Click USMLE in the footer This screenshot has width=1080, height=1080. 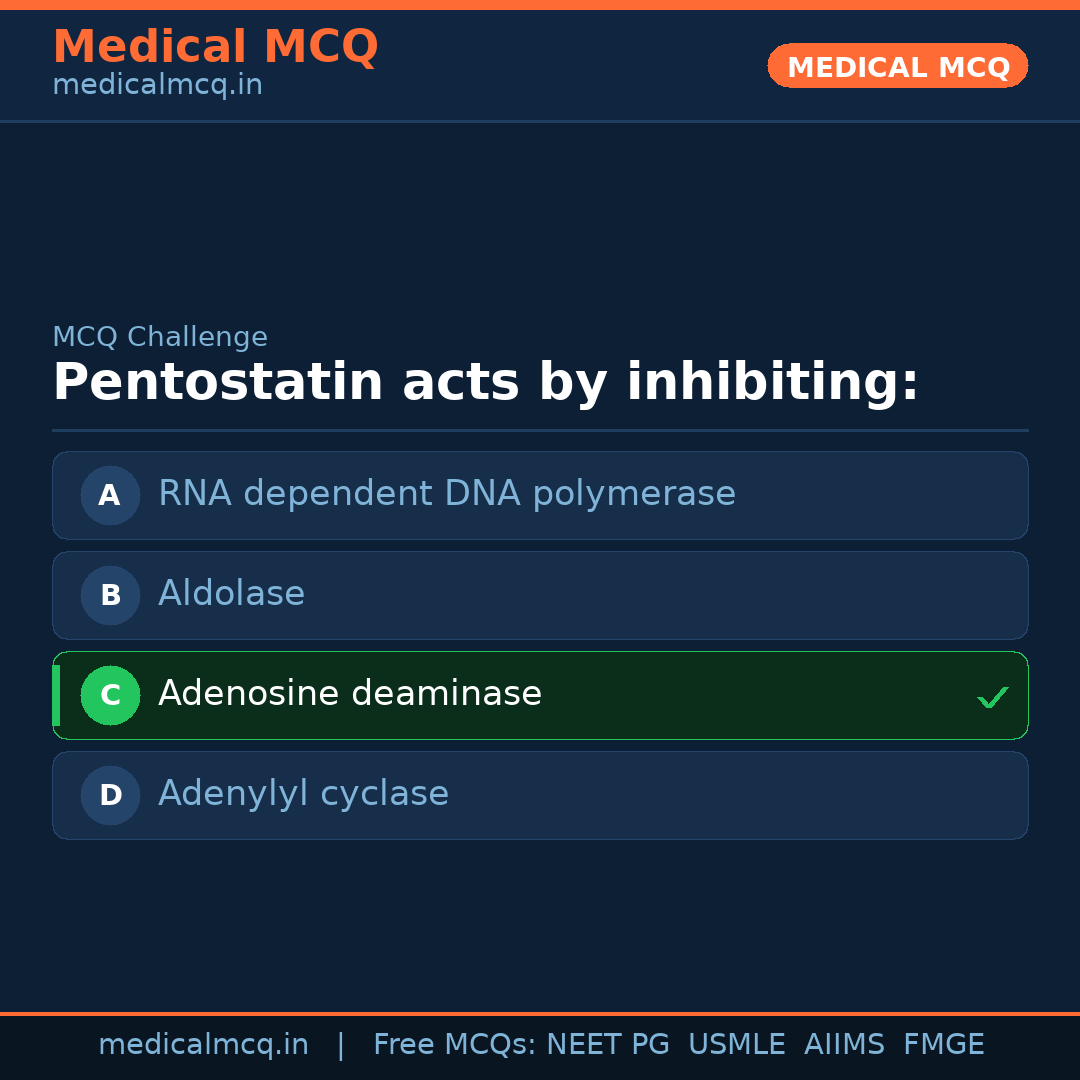tap(736, 1045)
